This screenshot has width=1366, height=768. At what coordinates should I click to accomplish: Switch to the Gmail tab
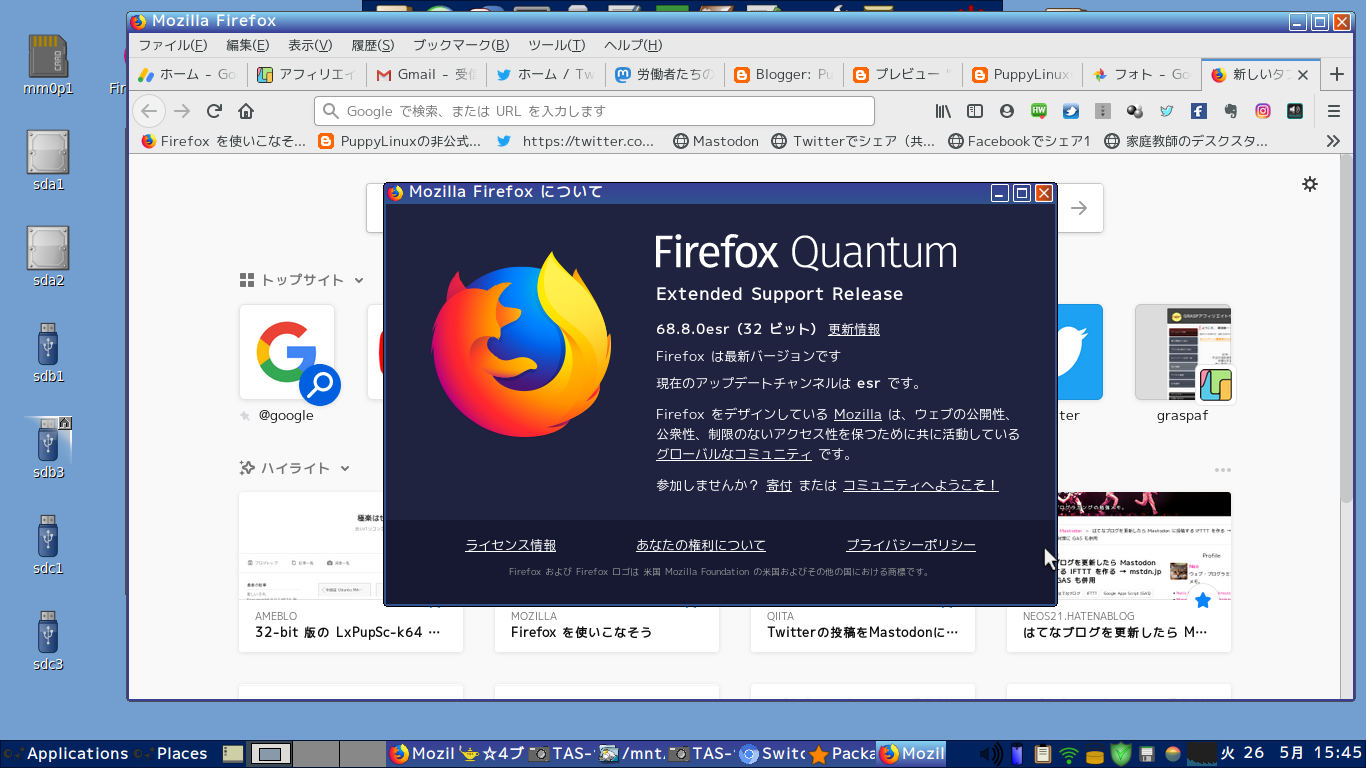point(425,74)
